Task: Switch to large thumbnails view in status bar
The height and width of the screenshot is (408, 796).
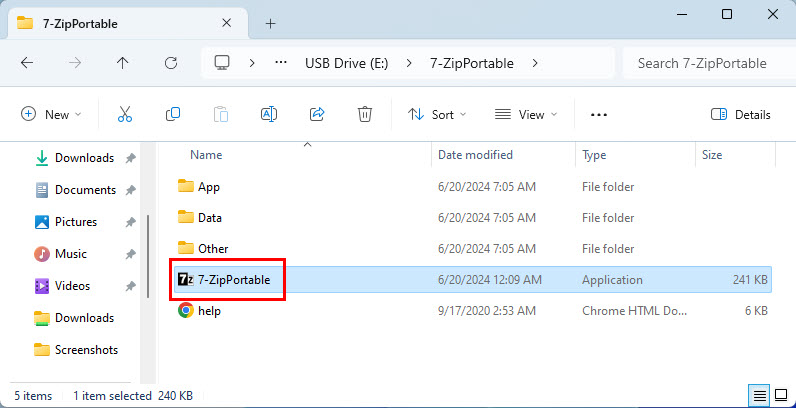Action: coord(779,396)
